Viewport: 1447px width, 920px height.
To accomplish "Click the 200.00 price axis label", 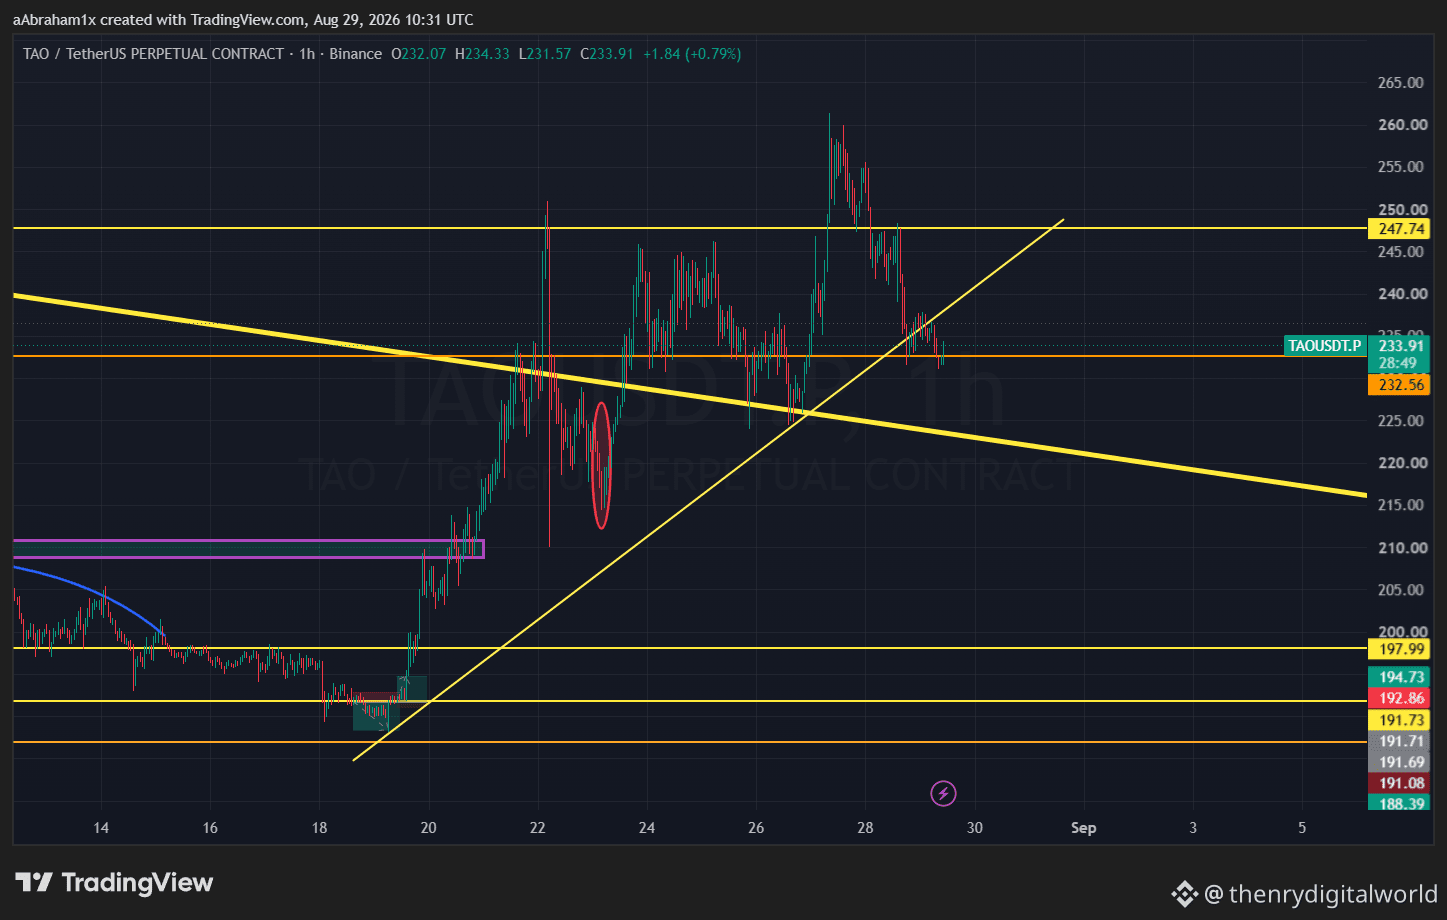I will click(x=1401, y=631).
